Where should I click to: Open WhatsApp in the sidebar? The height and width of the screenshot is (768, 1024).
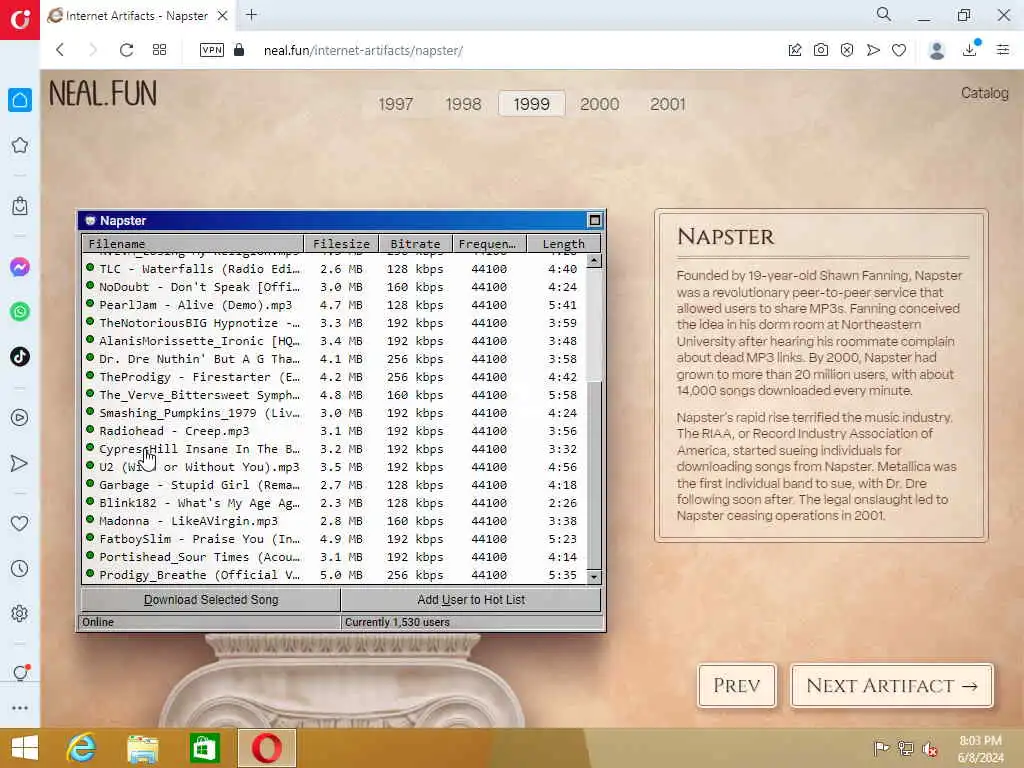[x=20, y=312]
